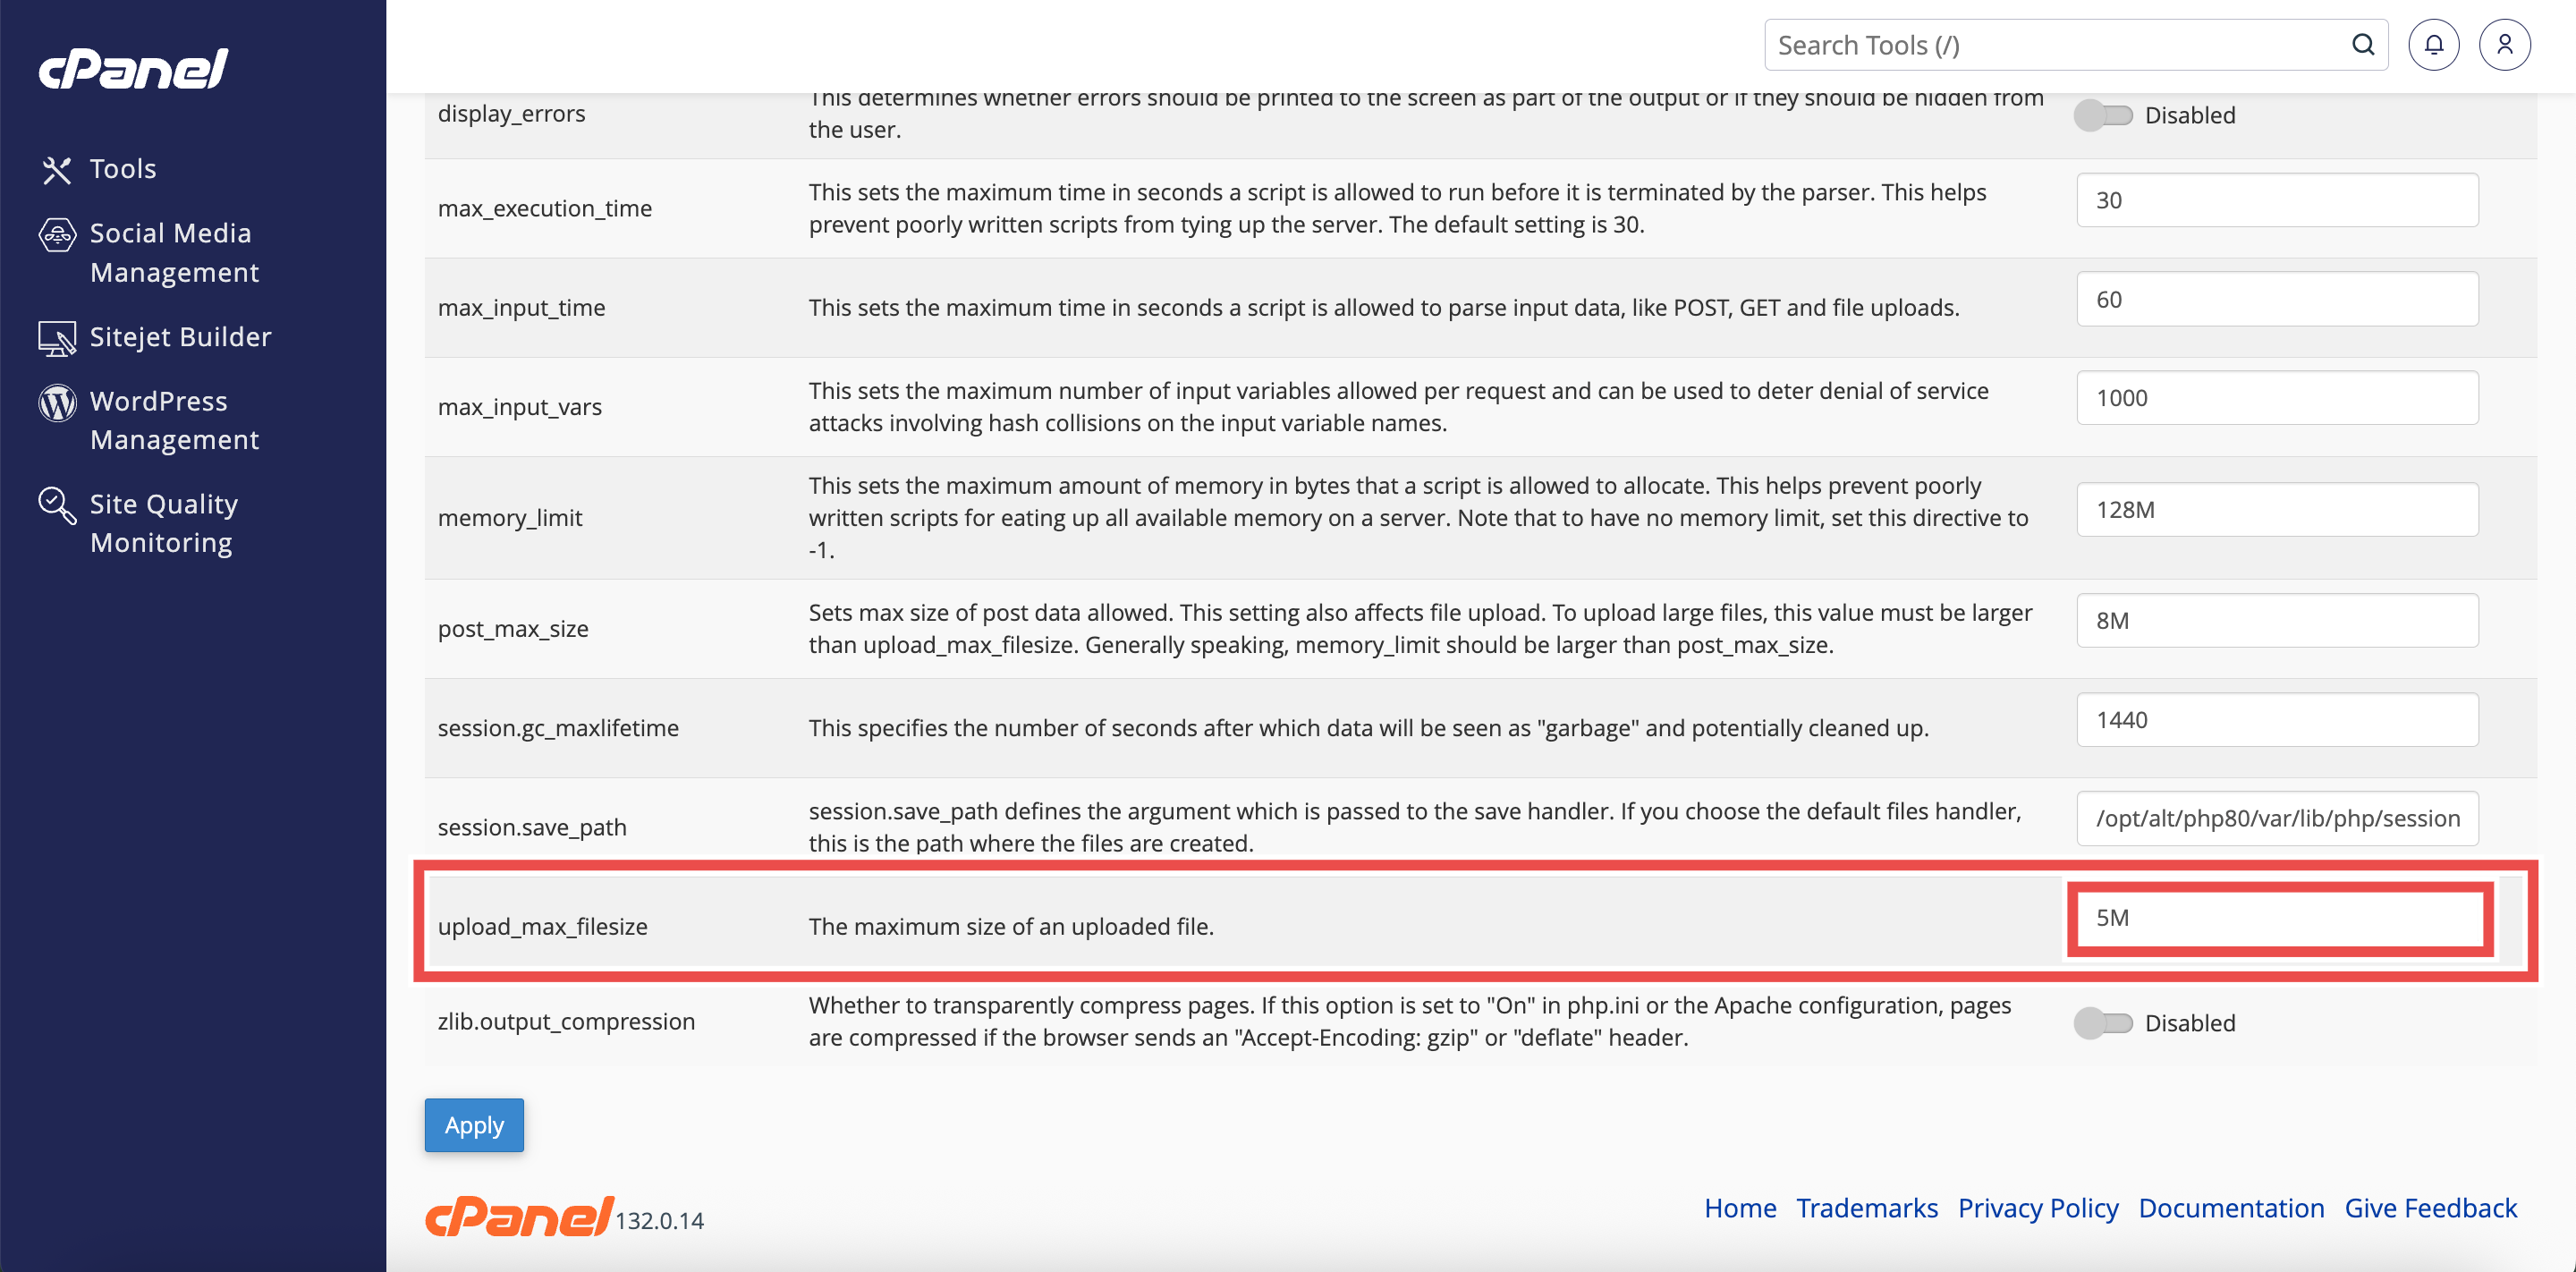The width and height of the screenshot is (2576, 1272).
Task: Open the Site Quality Monitoring magnifier icon
Action: pos(57,506)
